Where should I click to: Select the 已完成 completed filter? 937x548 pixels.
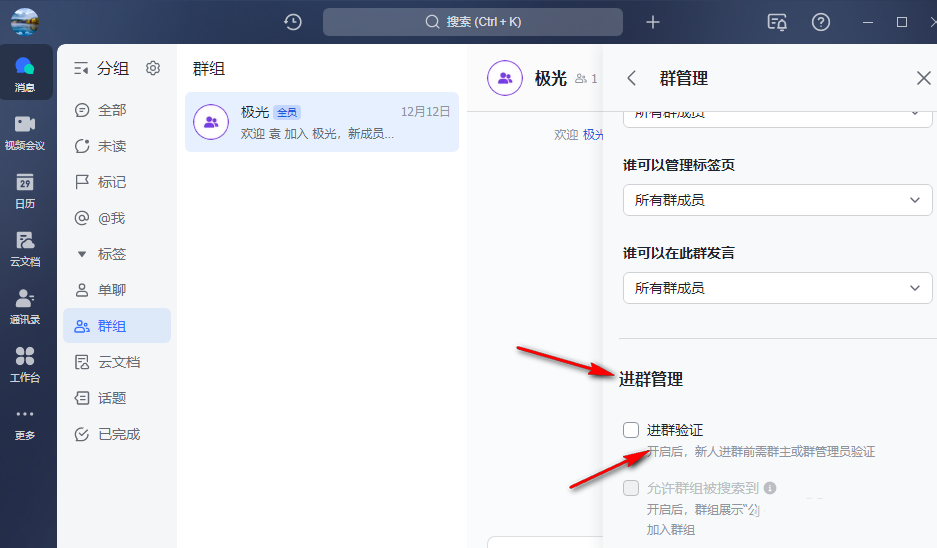(x=117, y=434)
